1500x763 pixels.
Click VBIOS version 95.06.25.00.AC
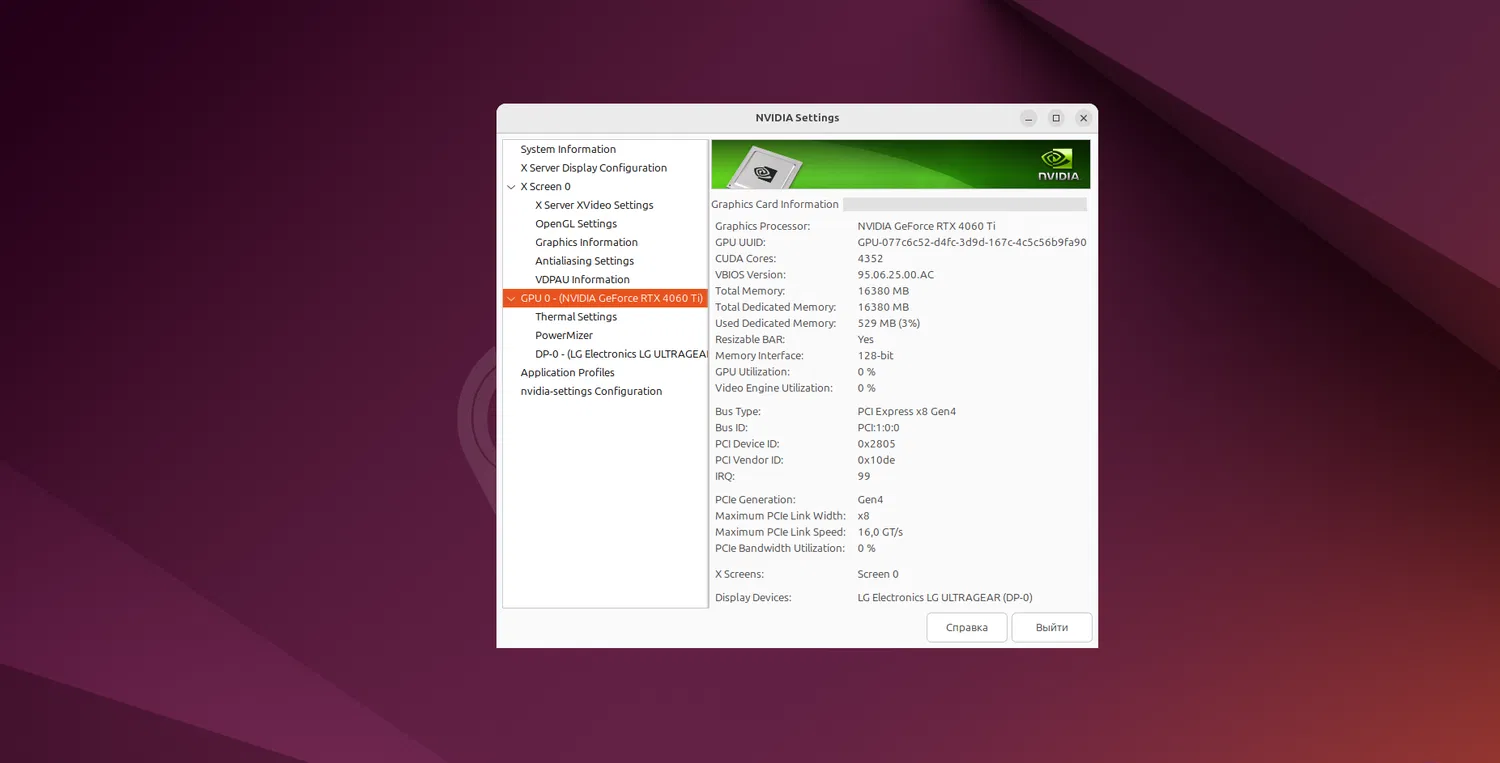pyautogui.click(x=896, y=275)
